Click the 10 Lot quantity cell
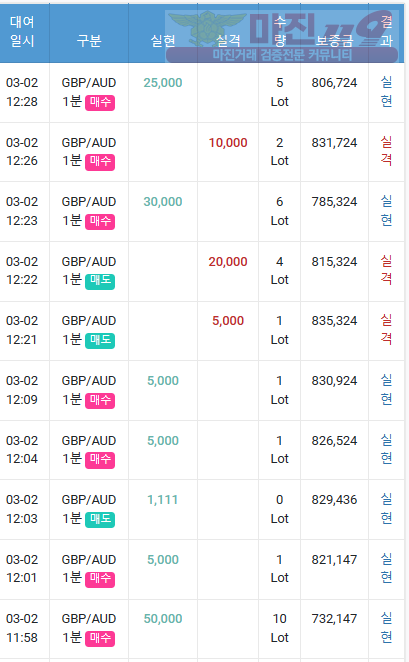This screenshot has height=662, width=409. coord(279,628)
